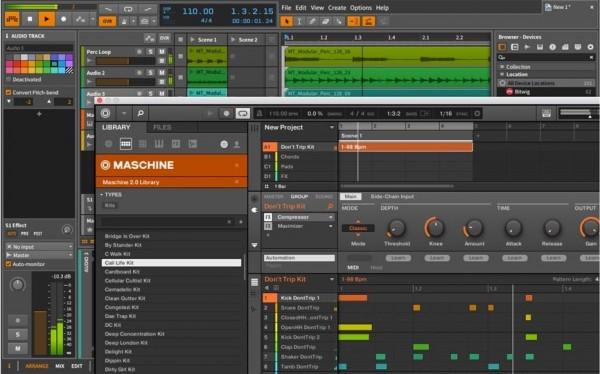Open the View menu in Bitwig
This screenshot has height=374, width=600.
pyautogui.click(x=317, y=8)
